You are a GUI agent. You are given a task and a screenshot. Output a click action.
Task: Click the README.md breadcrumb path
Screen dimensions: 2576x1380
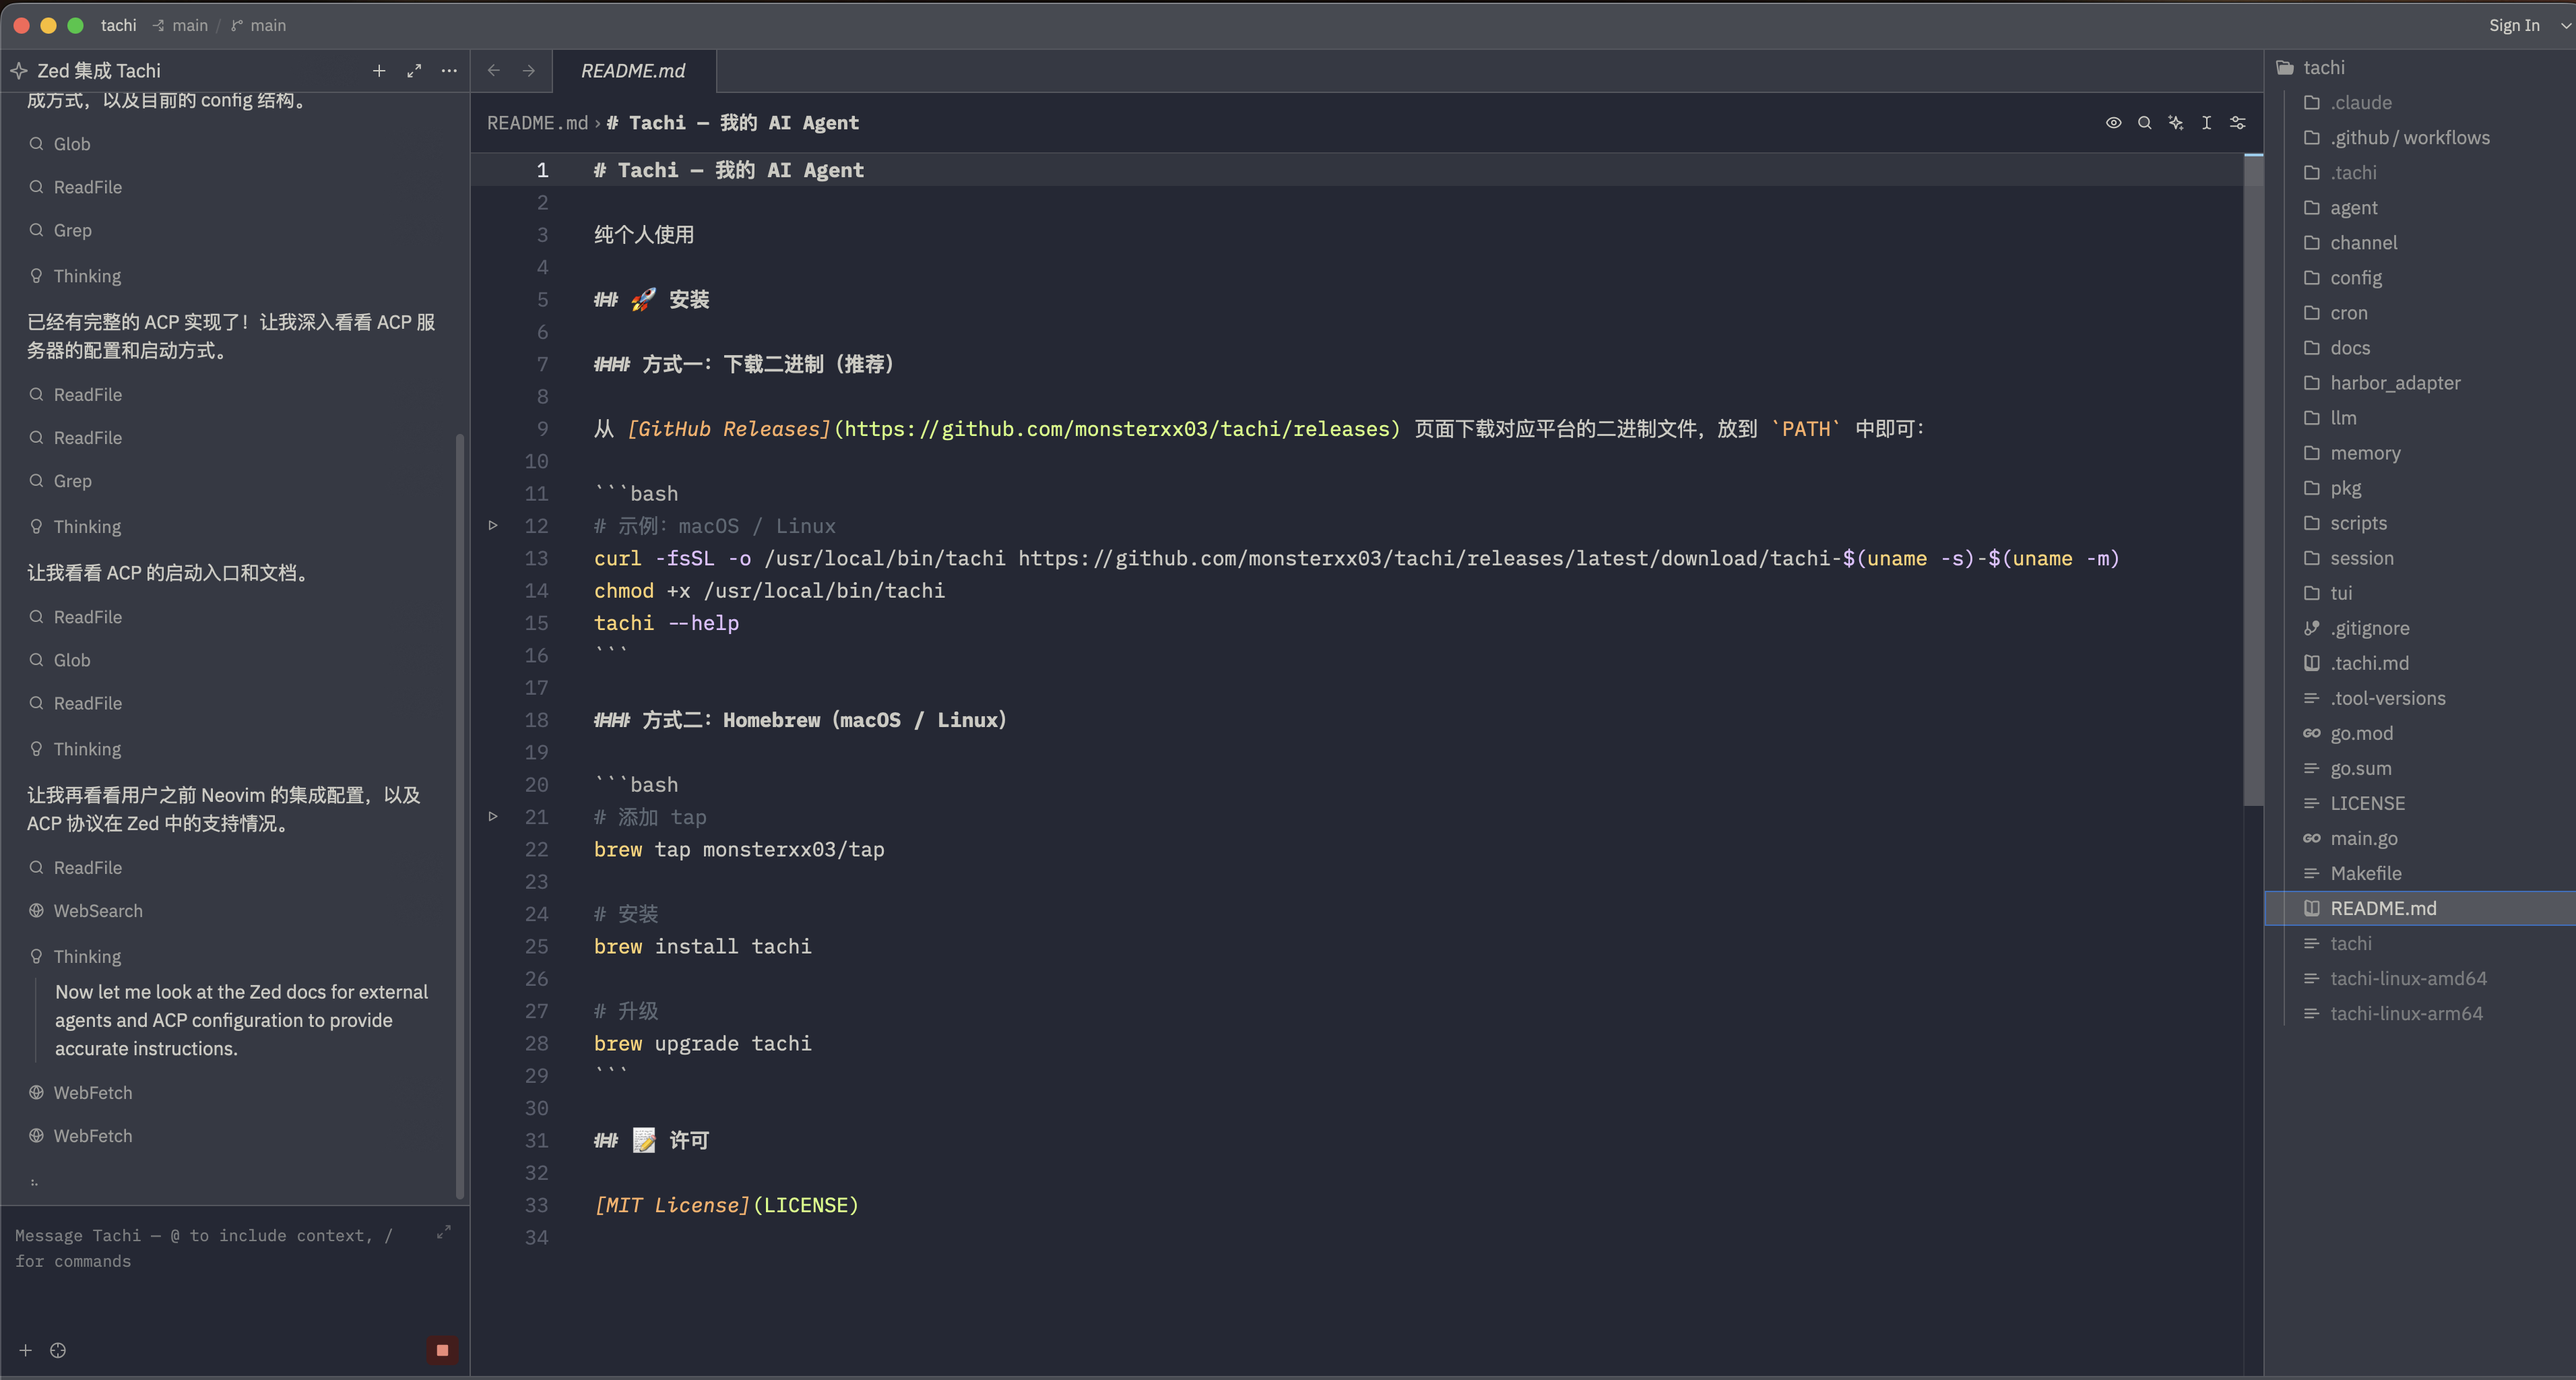click(x=537, y=123)
